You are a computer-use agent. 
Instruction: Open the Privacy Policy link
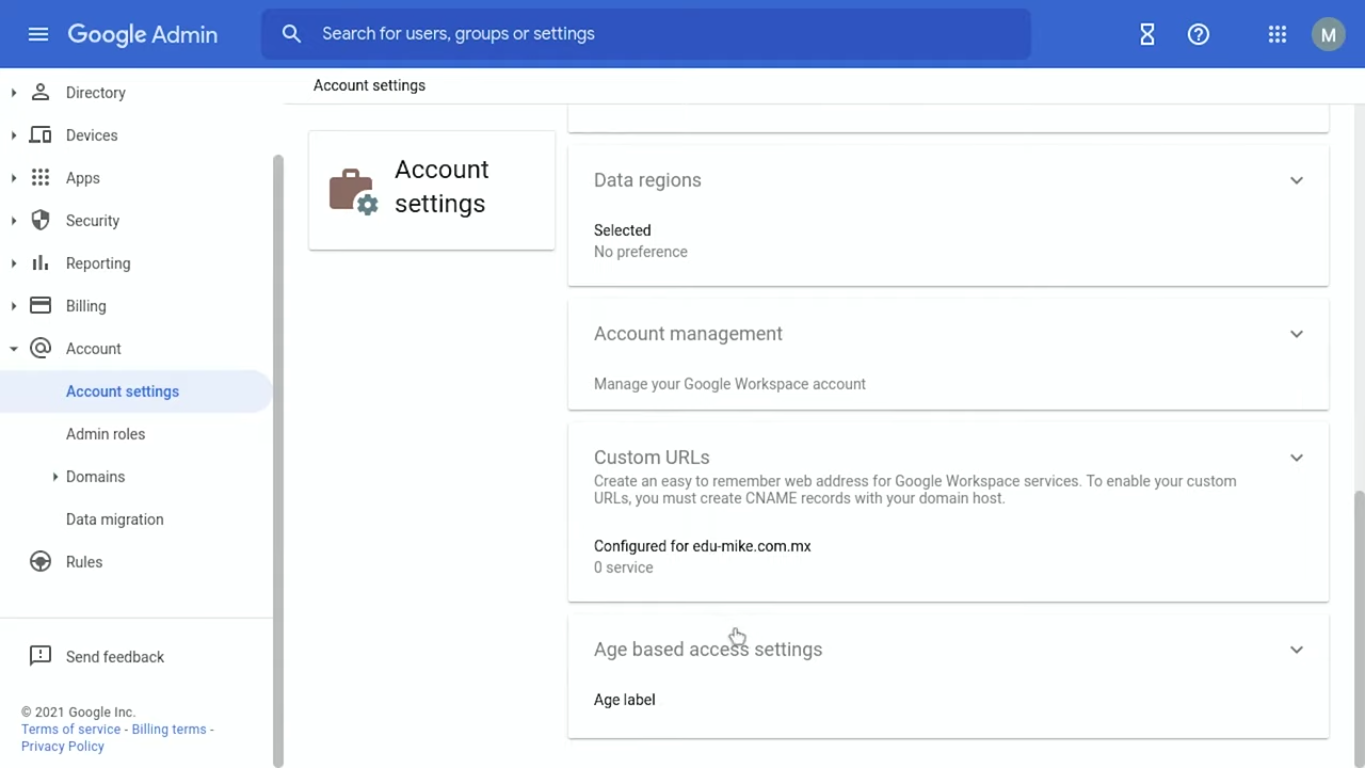[62, 746]
